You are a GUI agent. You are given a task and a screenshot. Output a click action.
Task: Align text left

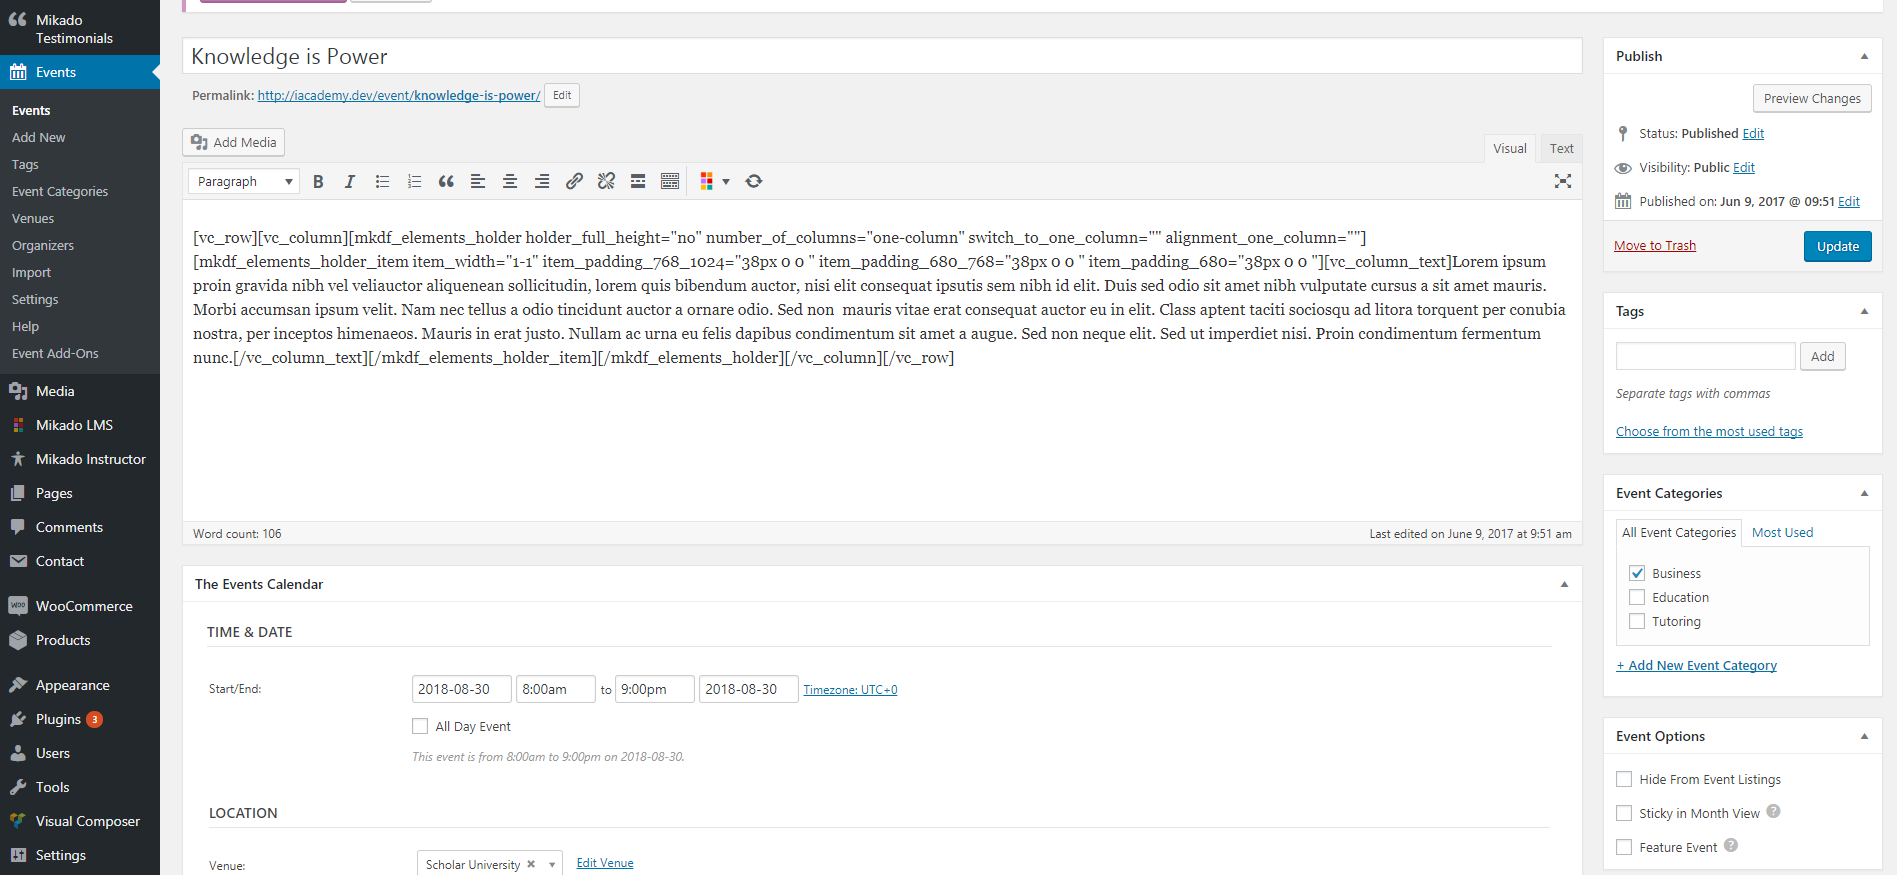pos(478,181)
